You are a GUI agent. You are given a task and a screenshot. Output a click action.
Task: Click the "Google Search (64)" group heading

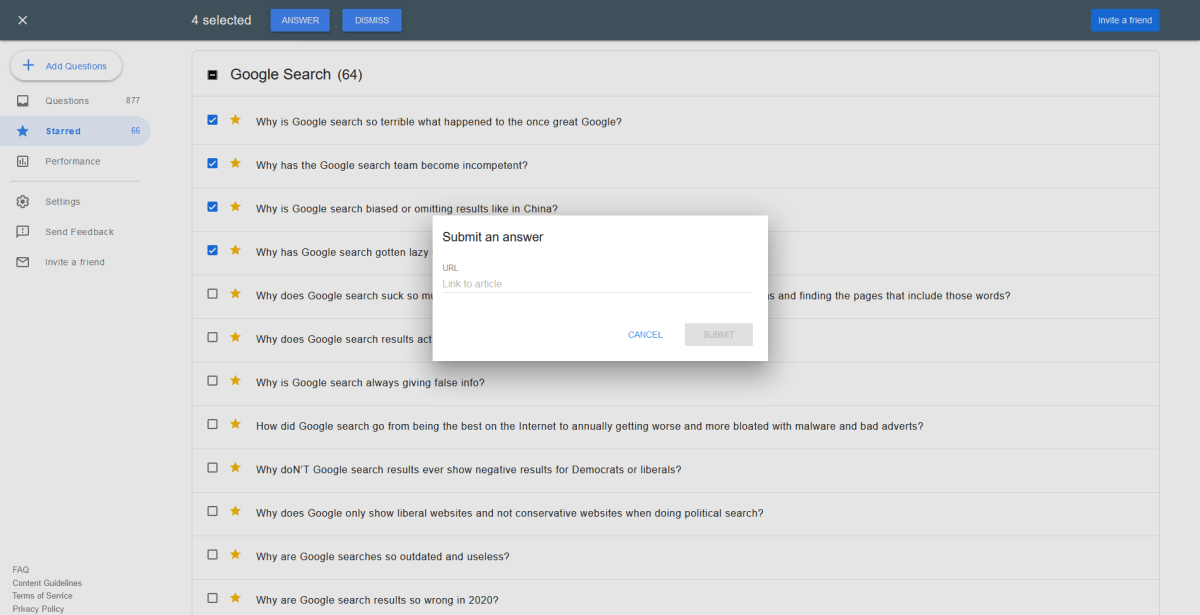[x=296, y=75]
